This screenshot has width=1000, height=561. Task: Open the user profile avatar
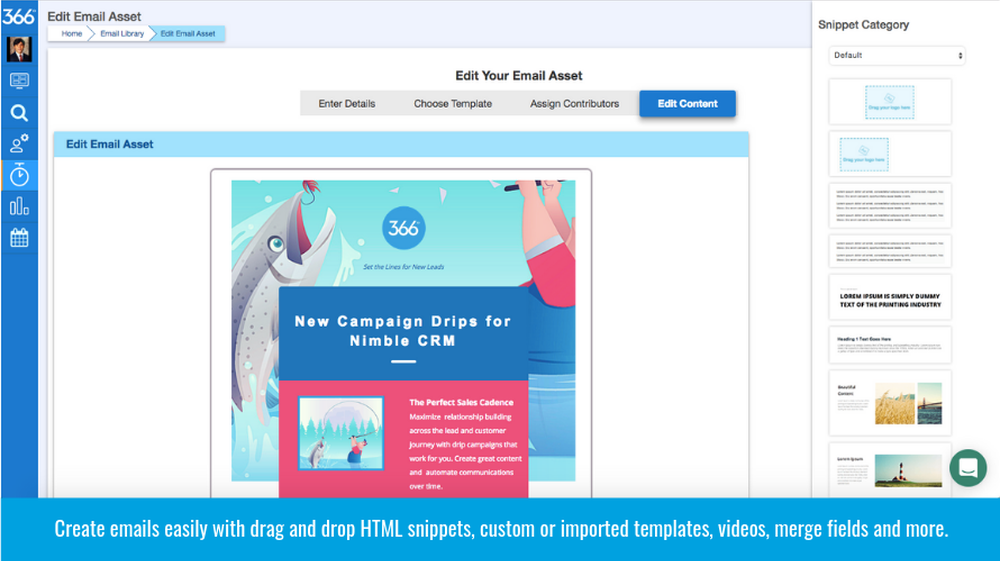click(19, 49)
